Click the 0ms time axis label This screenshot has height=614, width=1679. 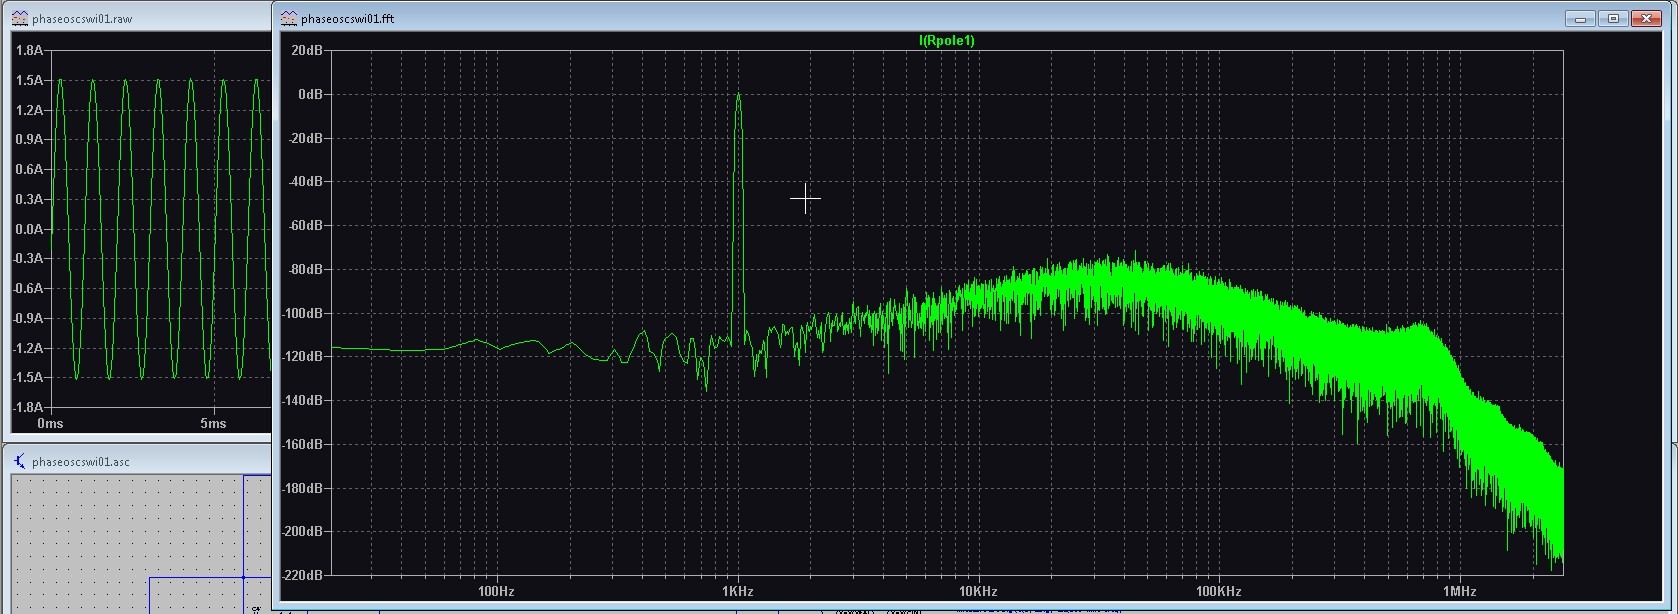(50, 424)
